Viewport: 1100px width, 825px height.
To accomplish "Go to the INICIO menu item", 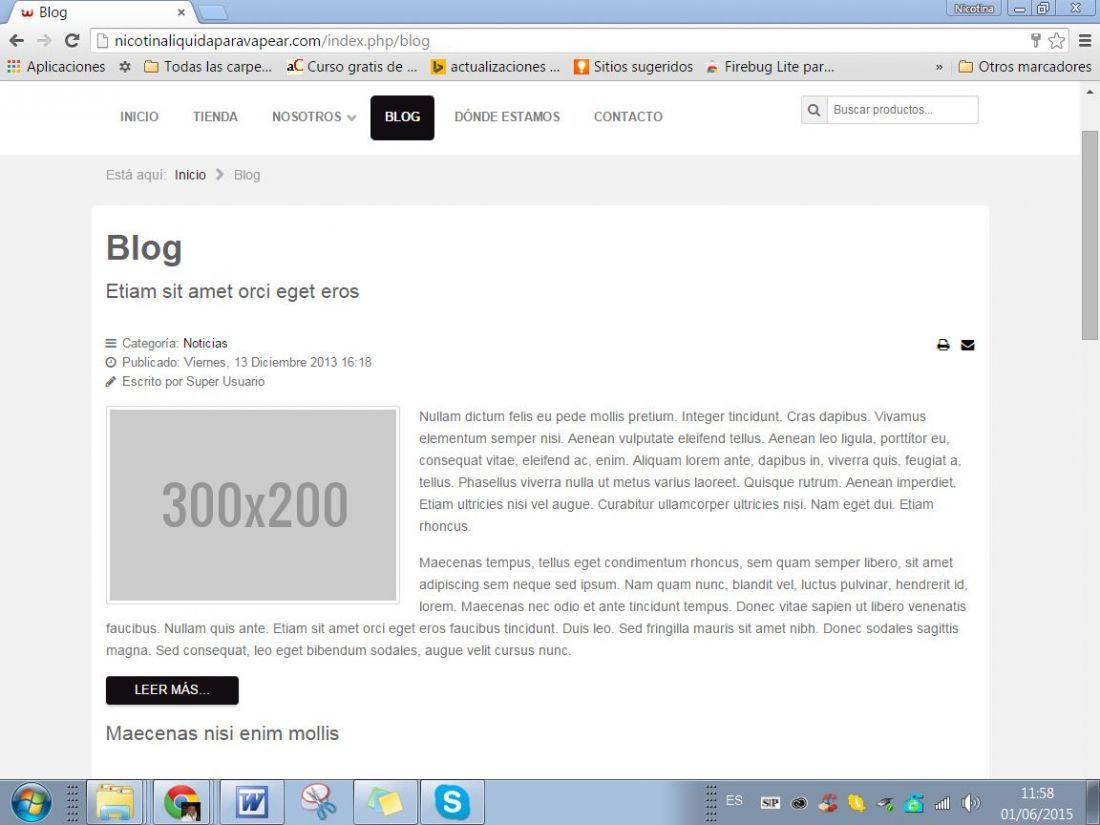I will click(x=139, y=117).
